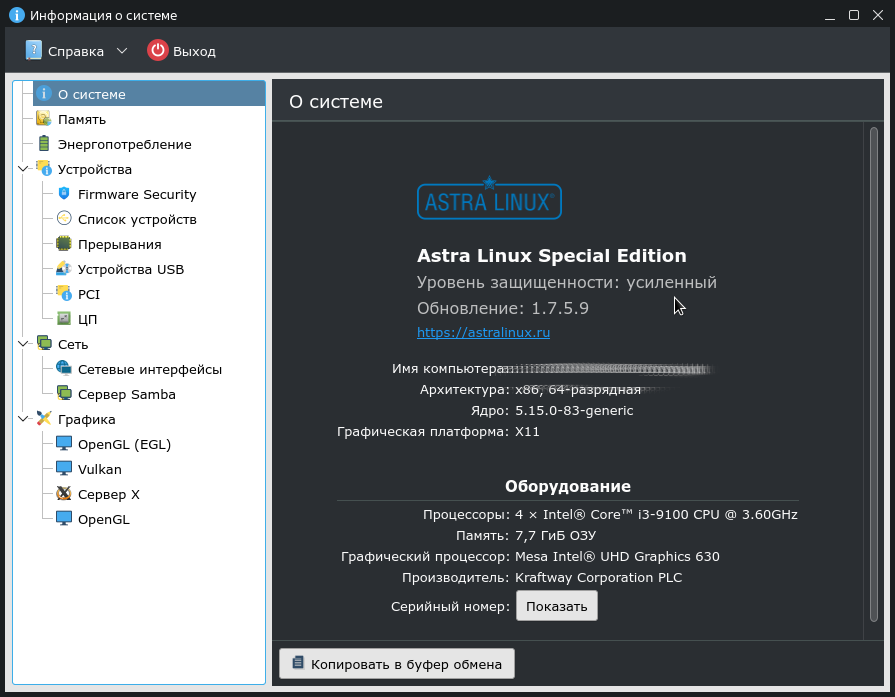Click the Сетевые интерфейсы globe icon
This screenshot has width=895, height=697.
64,368
